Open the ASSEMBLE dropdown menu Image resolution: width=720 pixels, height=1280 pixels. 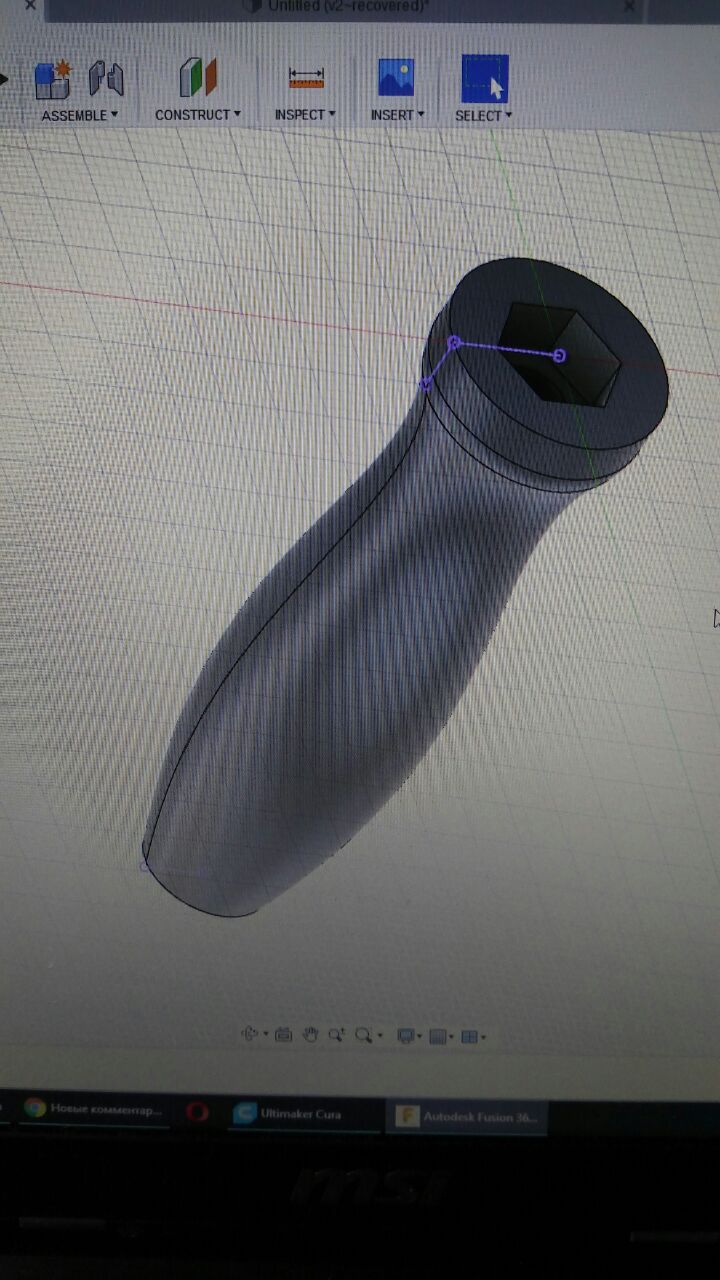[x=80, y=116]
